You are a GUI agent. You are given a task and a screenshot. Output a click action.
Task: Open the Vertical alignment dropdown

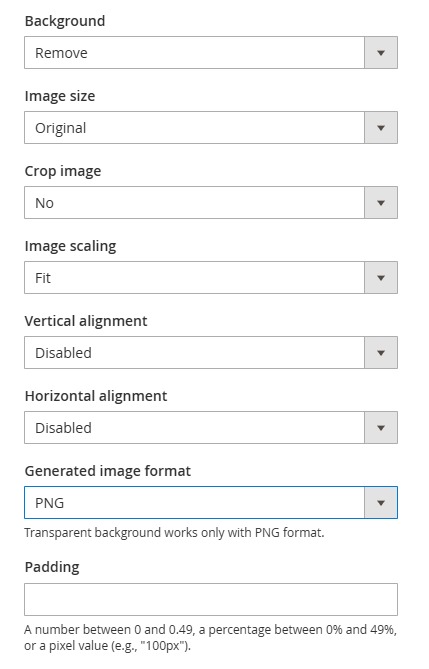[x=210, y=352]
